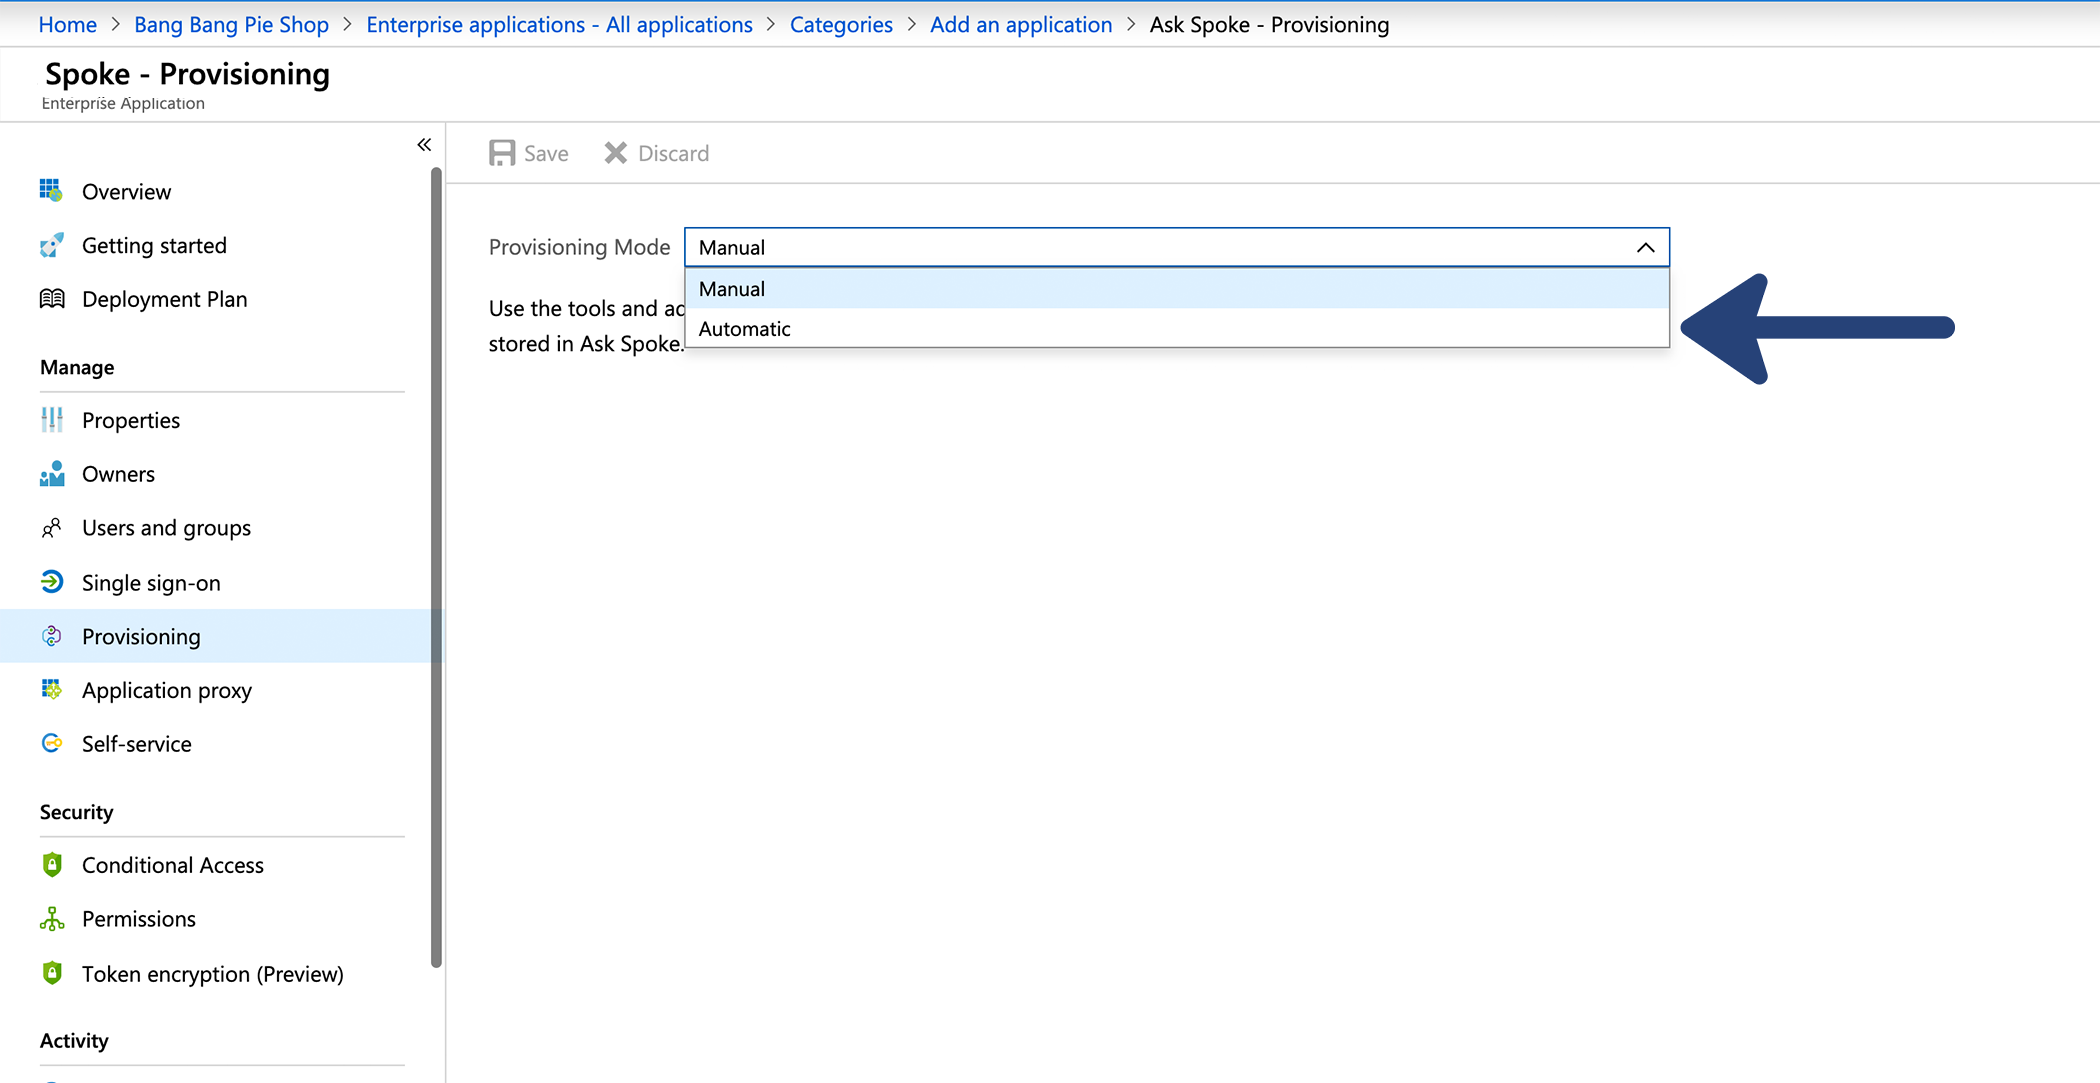Click the Save button label
Viewport: 2100px width, 1083px height.
(x=546, y=153)
